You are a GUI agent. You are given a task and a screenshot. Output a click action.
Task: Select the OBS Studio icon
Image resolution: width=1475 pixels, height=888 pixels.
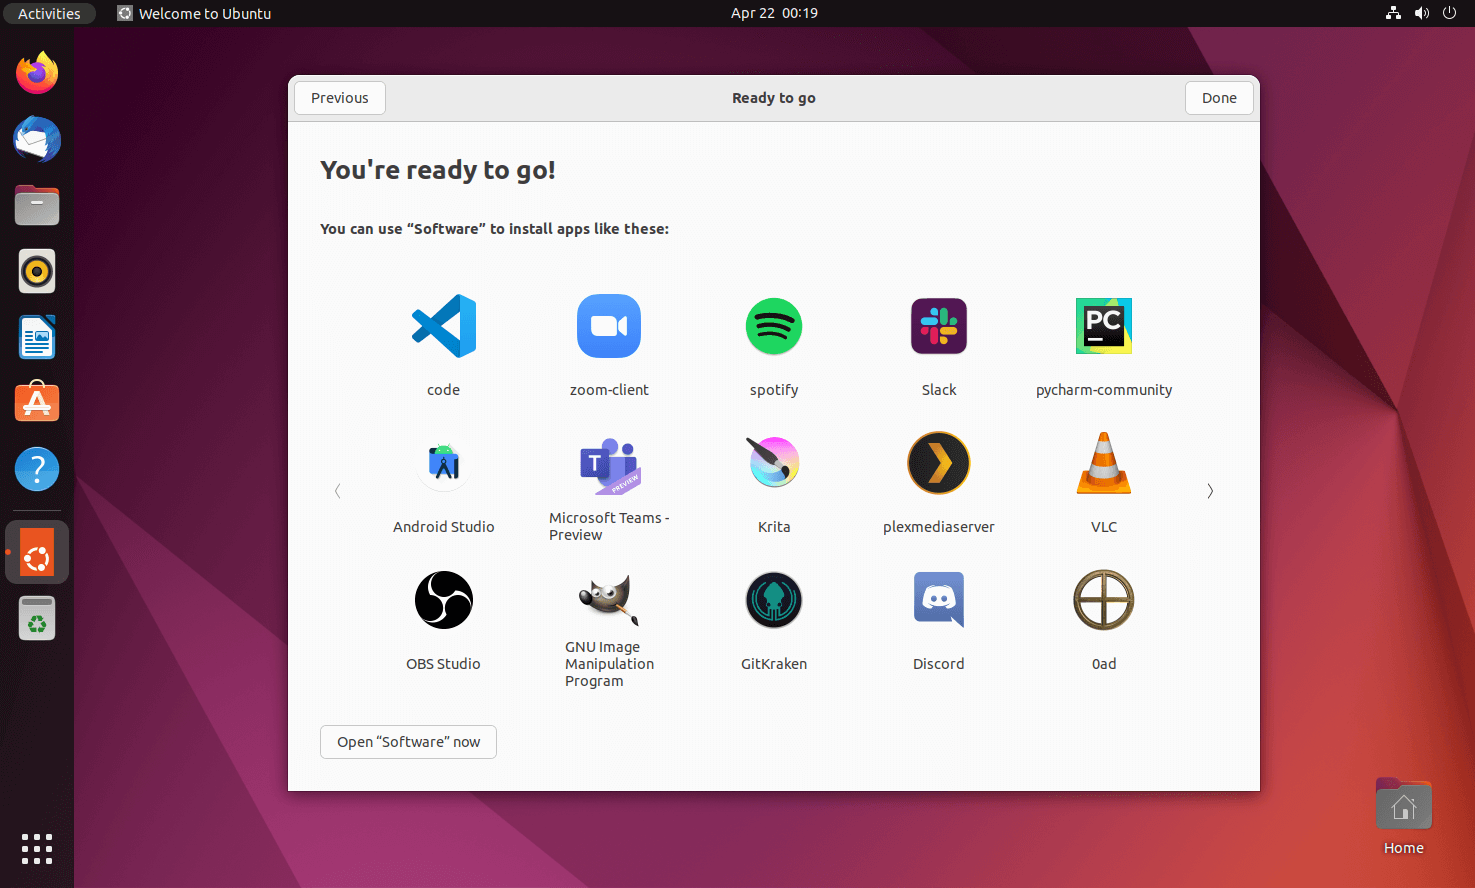tap(443, 600)
